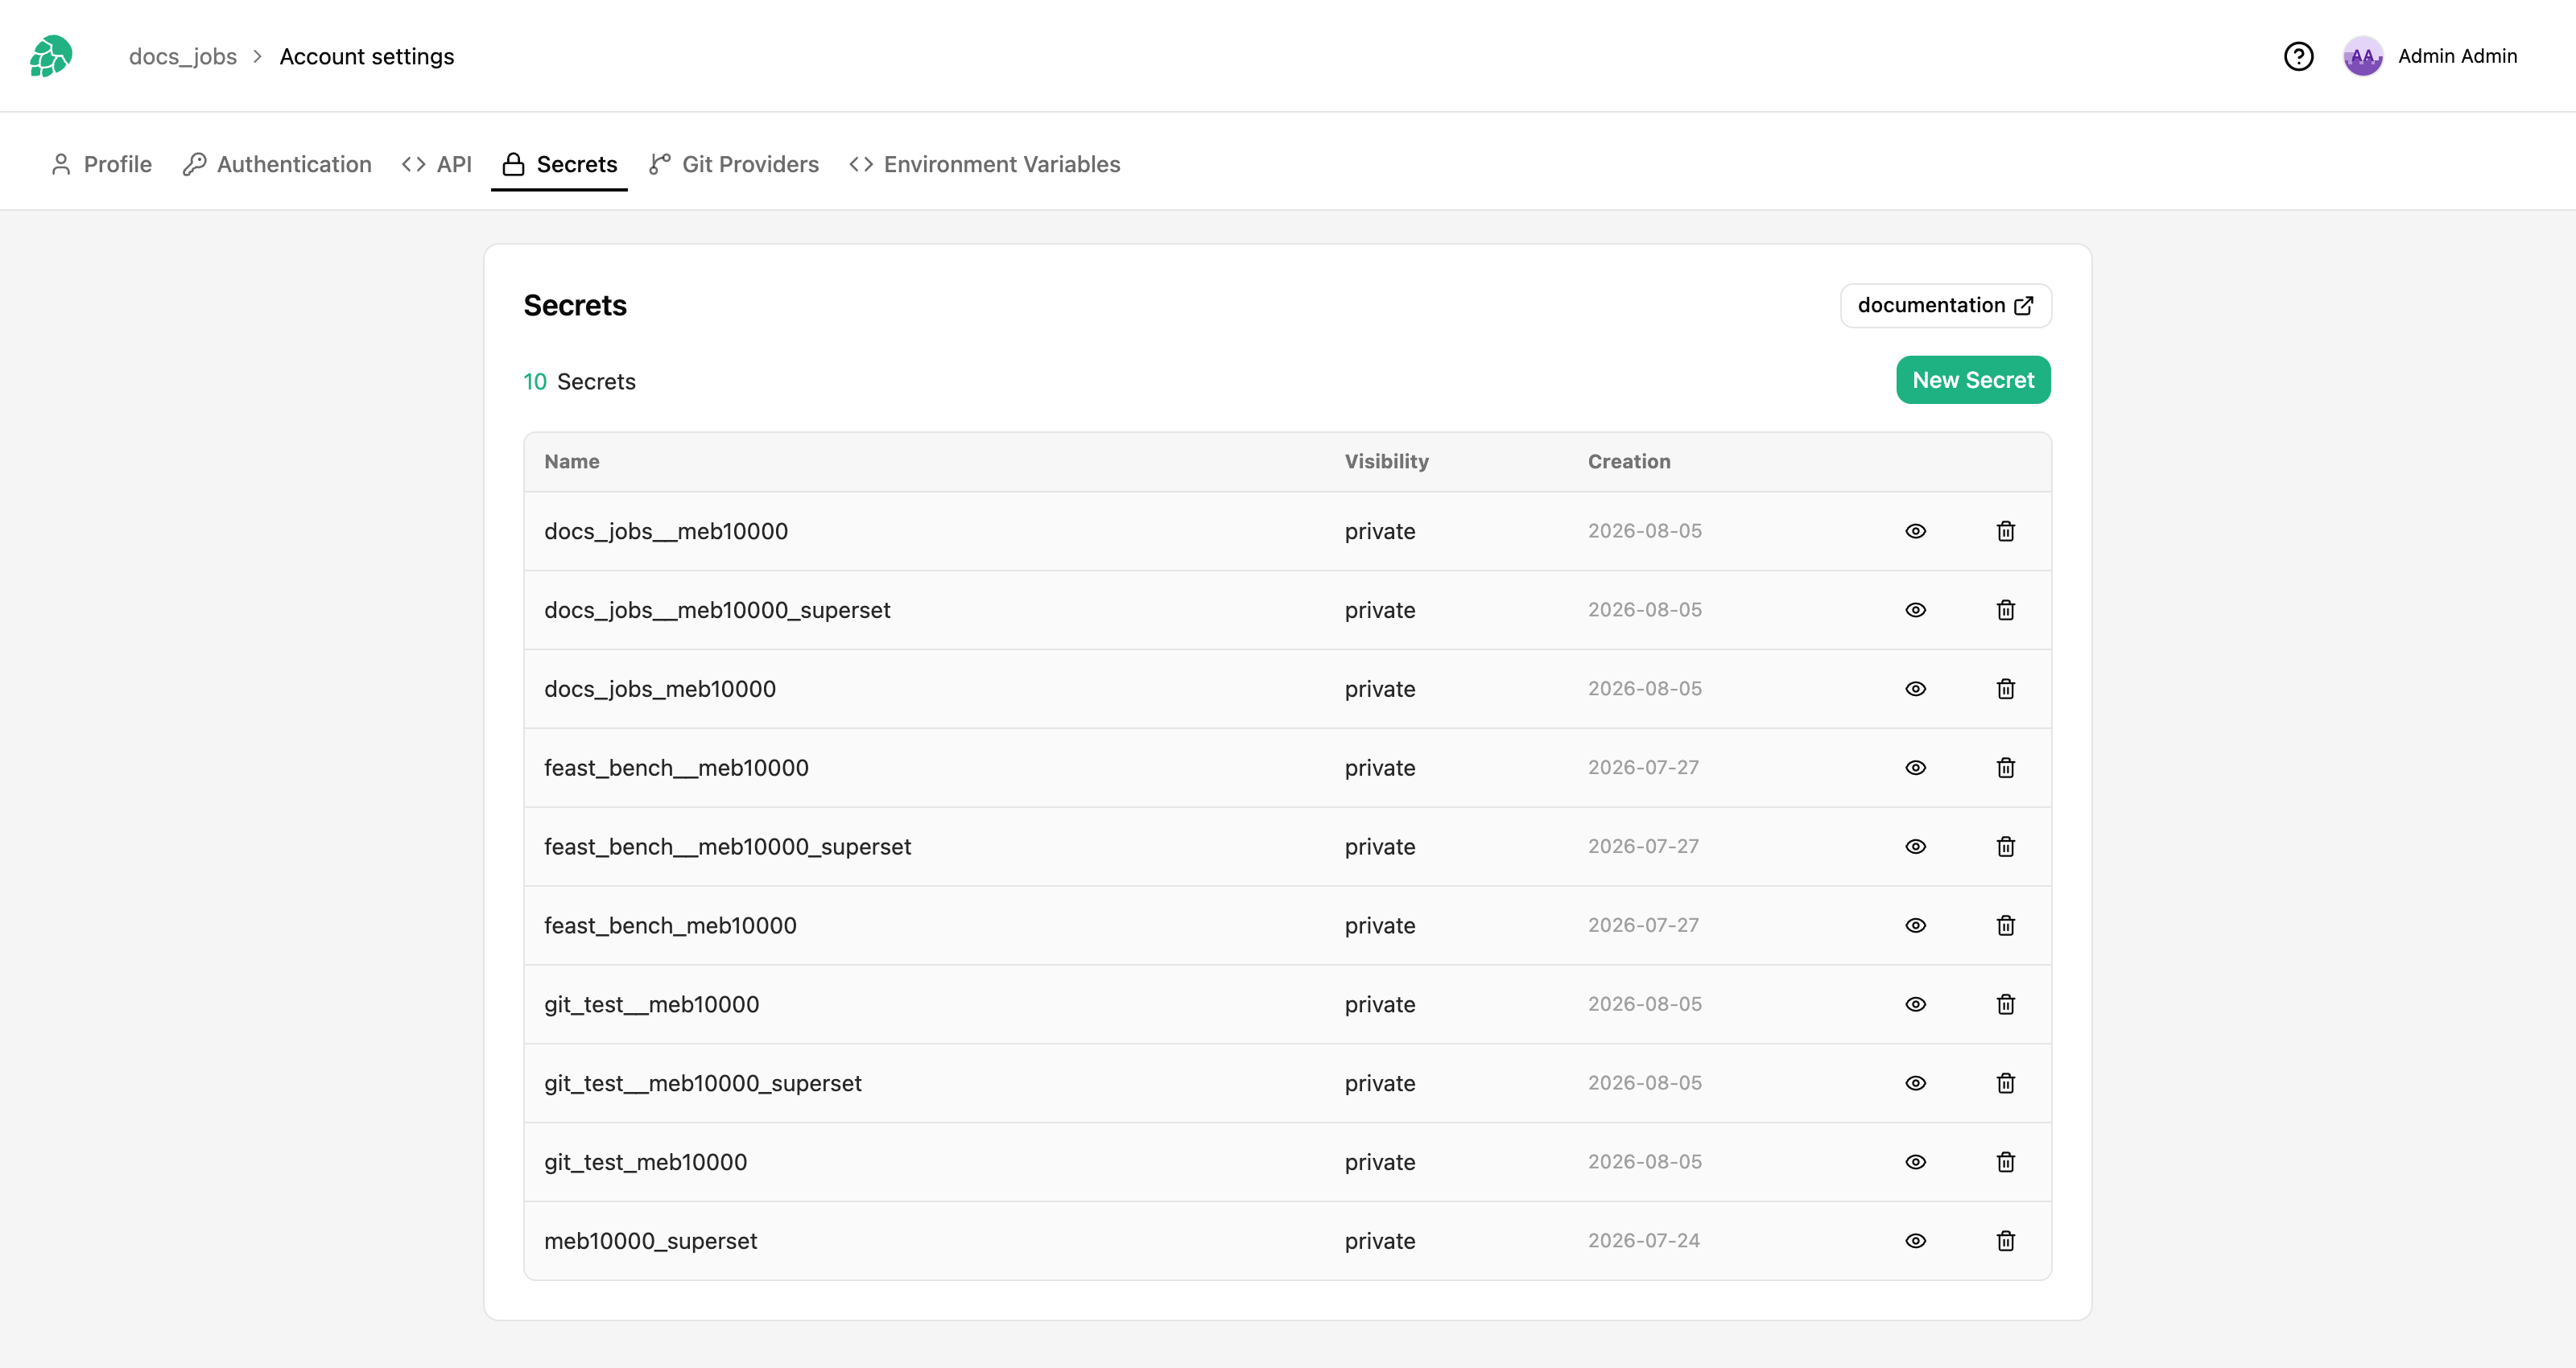Delete the git_test__meb10000_superset secret
2576x1368 pixels.
[2005, 1083]
